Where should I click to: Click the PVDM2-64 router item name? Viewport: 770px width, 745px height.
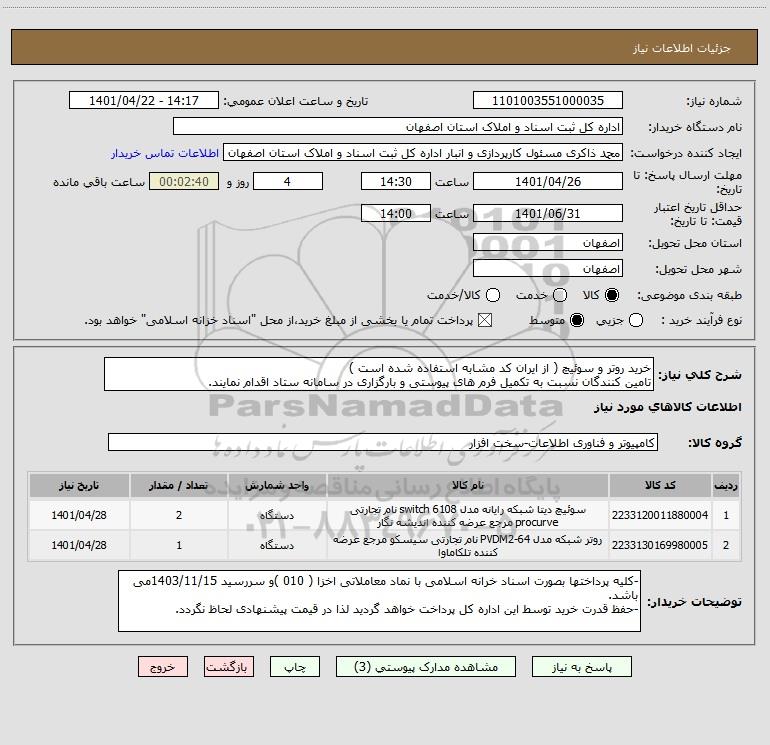pyautogui.click(x=468, y=545)
